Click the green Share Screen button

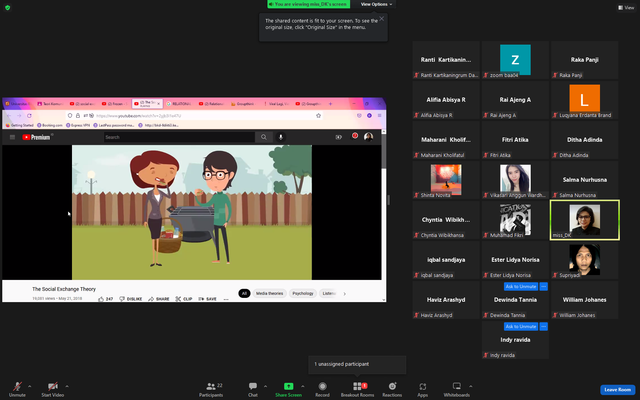click(x=289, y=389)
